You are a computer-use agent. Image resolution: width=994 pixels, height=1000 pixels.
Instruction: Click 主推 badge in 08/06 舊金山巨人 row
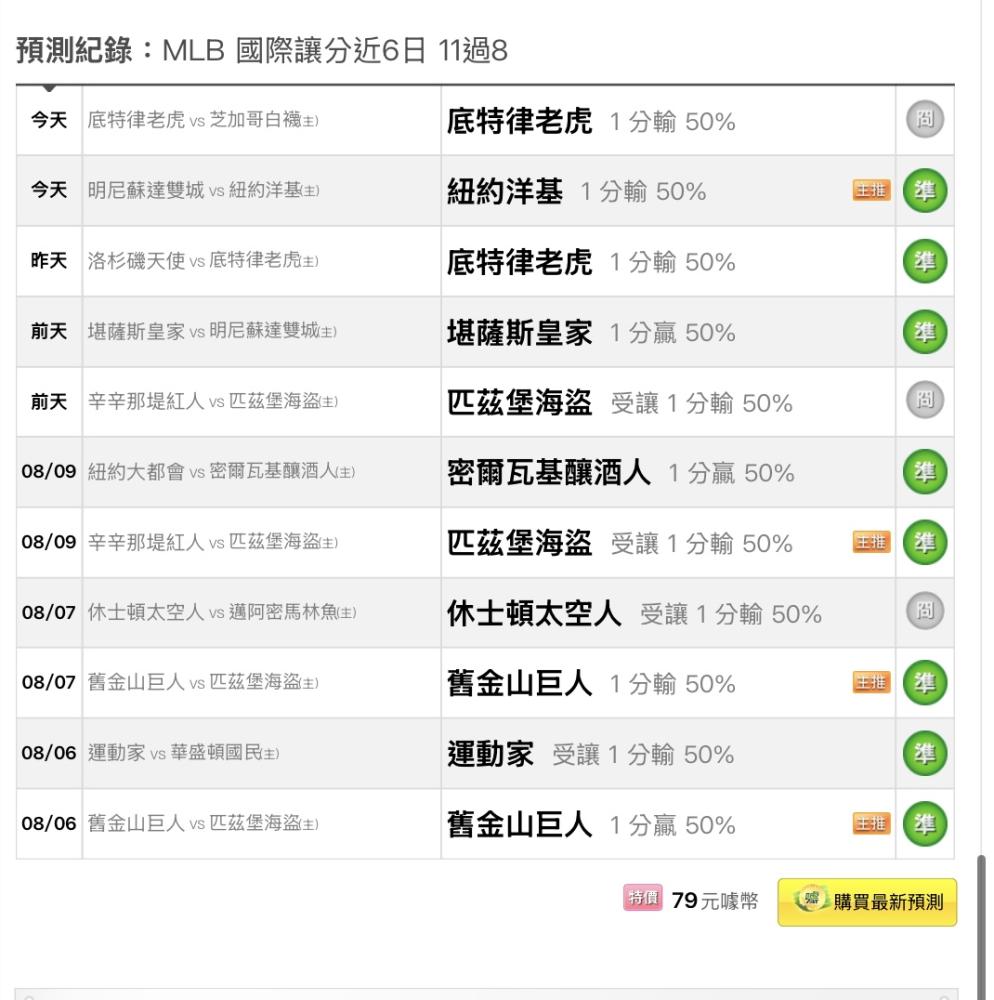871,823
